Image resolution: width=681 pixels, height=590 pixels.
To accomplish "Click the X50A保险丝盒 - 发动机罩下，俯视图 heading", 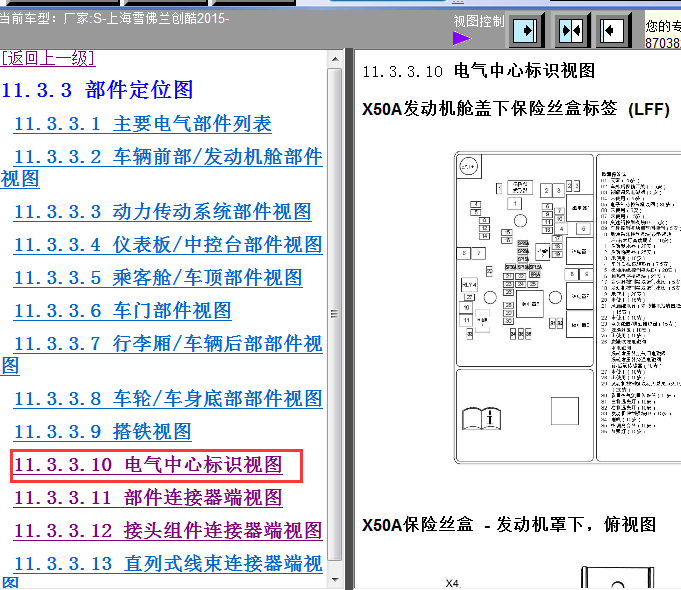I will [509, 524].
